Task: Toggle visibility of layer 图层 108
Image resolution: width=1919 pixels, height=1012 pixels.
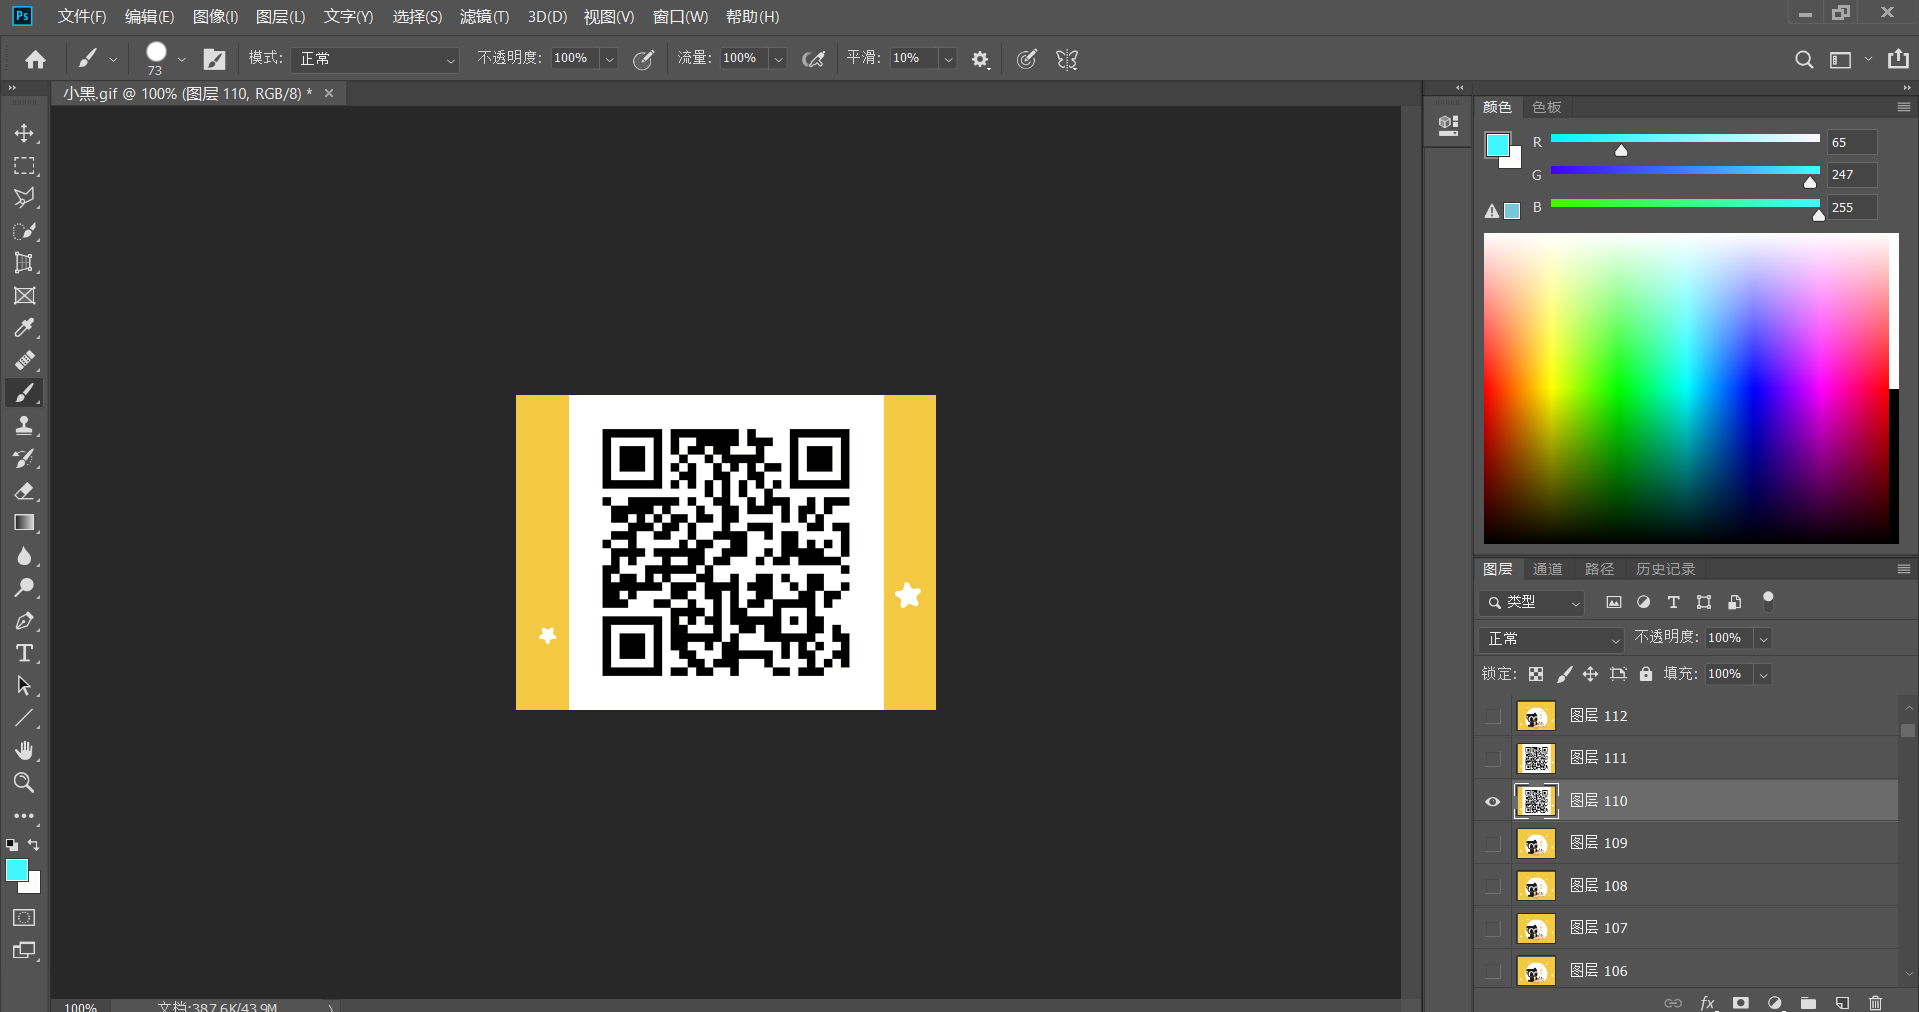Action: point(1493,886)
